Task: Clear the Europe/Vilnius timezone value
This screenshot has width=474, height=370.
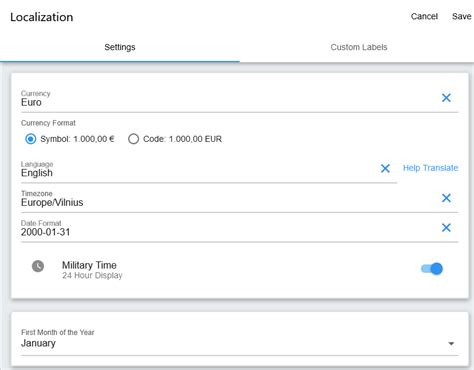Action: point(446,198)
